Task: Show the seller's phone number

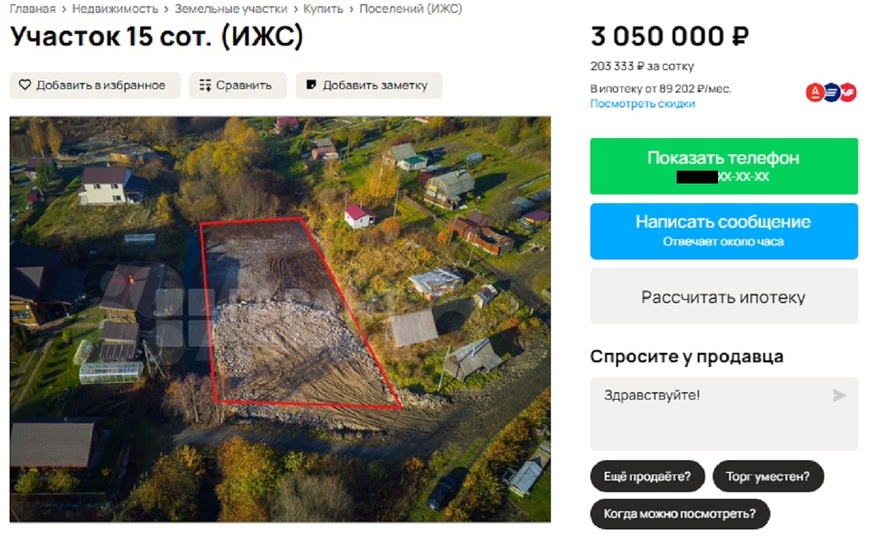Action: click(x=724, y=166)
